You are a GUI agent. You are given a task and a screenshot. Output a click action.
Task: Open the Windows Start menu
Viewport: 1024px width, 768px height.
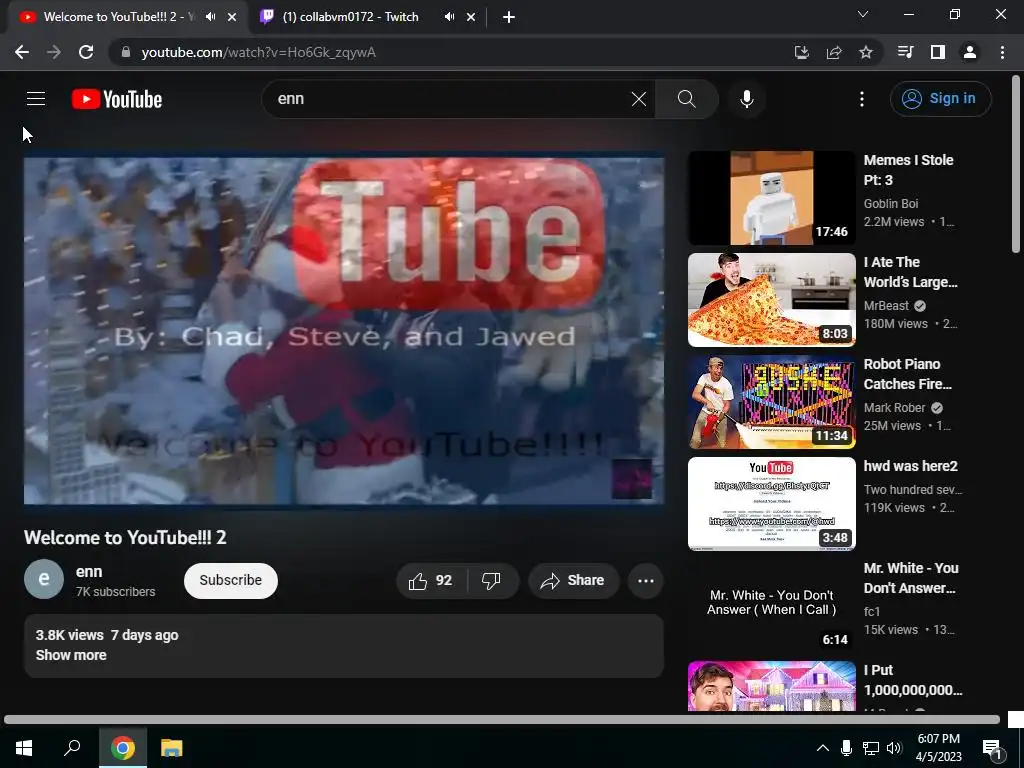pyautogui.click(x=24, y=748)
